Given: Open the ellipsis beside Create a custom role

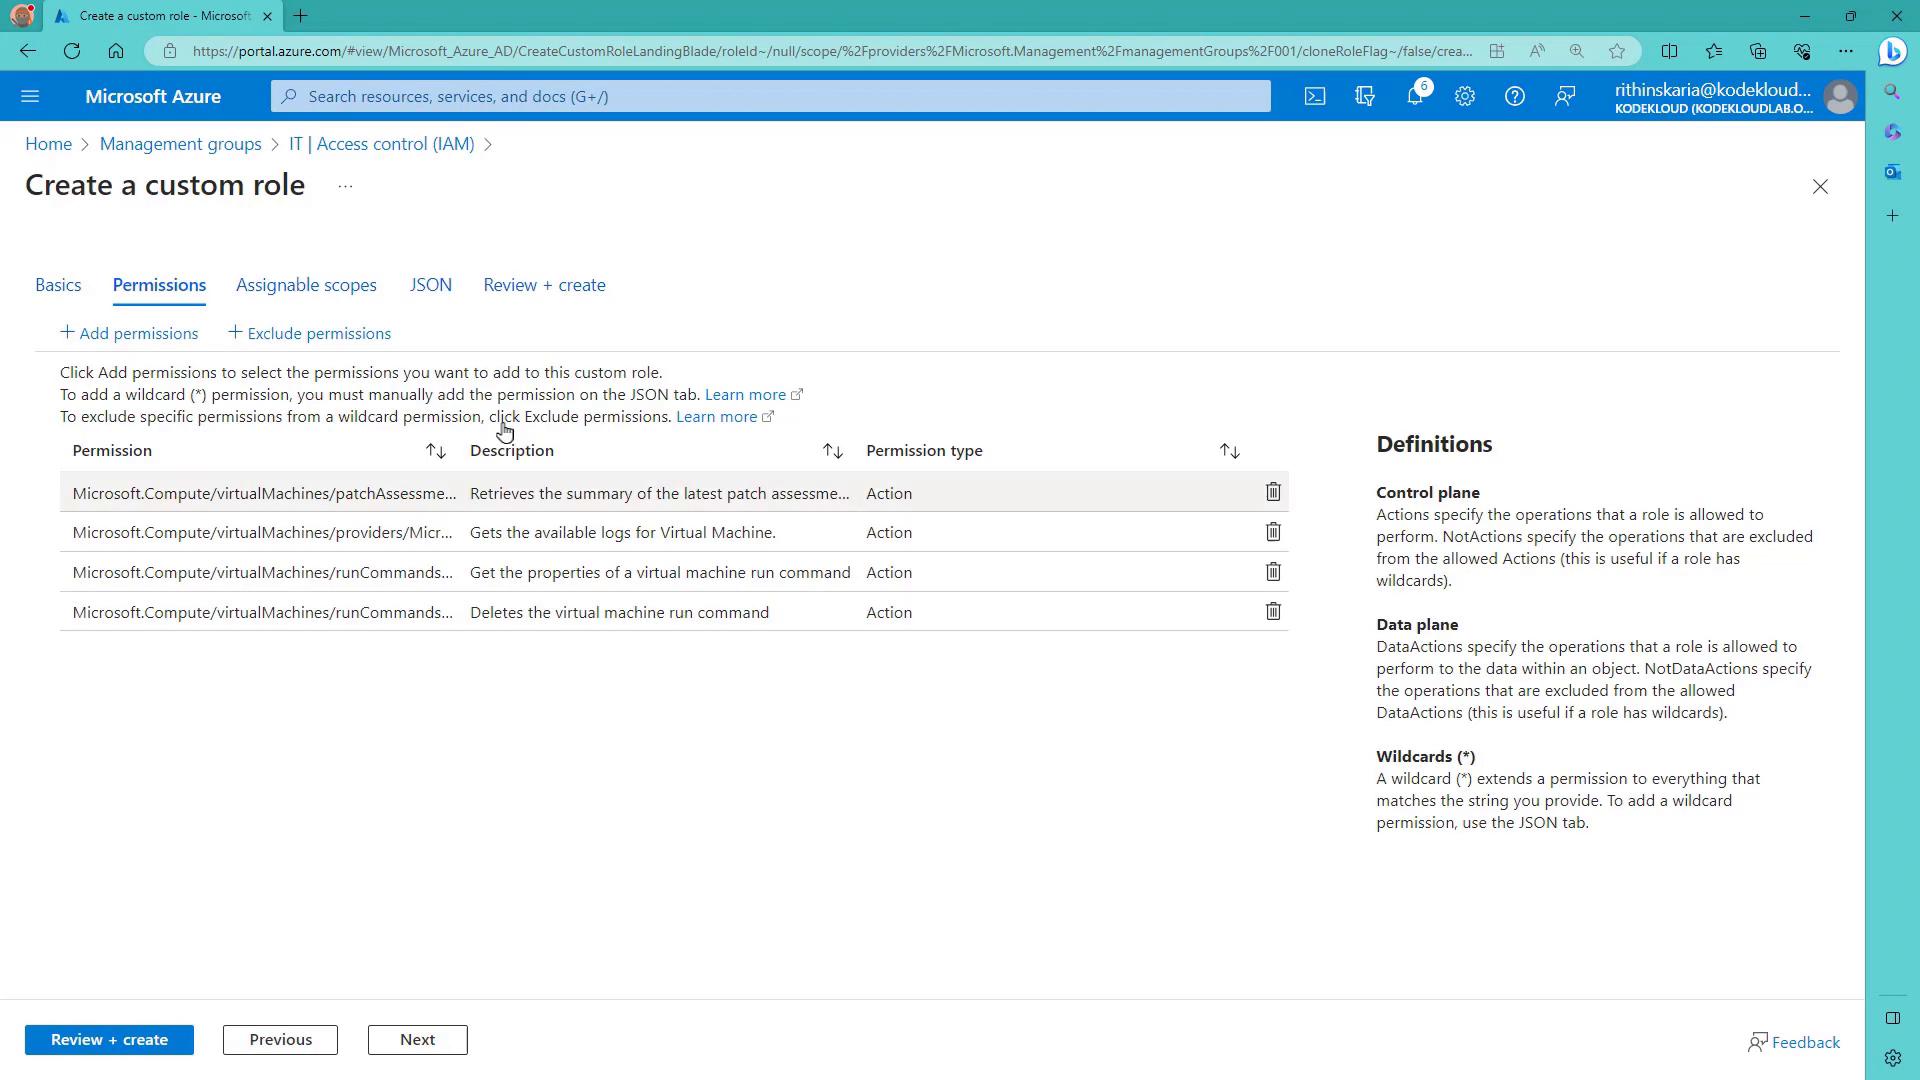Looking at the screenshot, I should pos(345,186).
